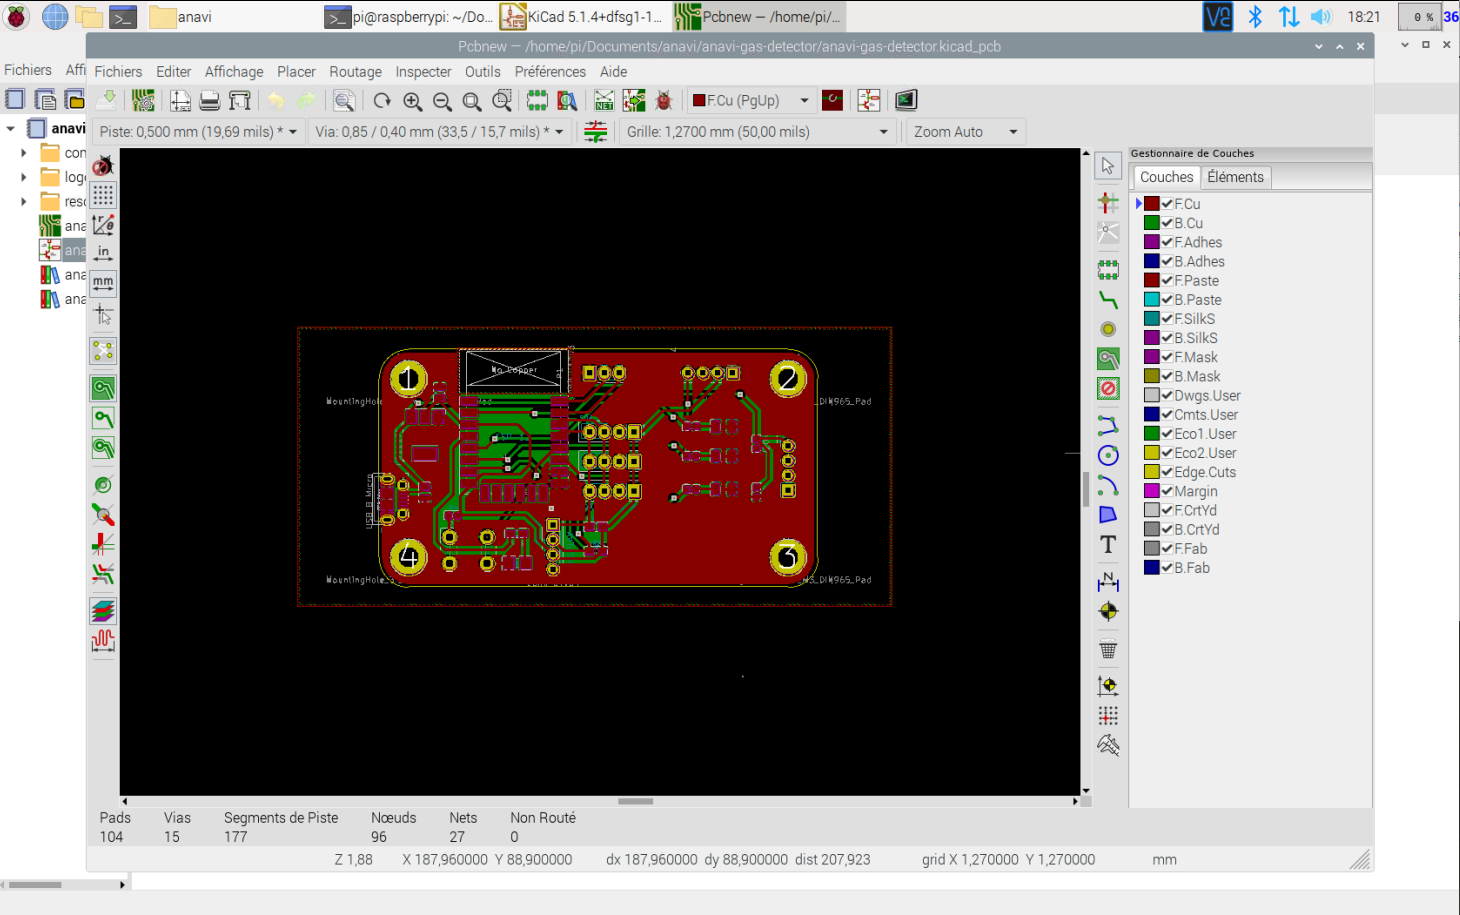Select the Add dimension tool
The image size is (1460, 915).
pyautogui.click(x=1108, y=581)
